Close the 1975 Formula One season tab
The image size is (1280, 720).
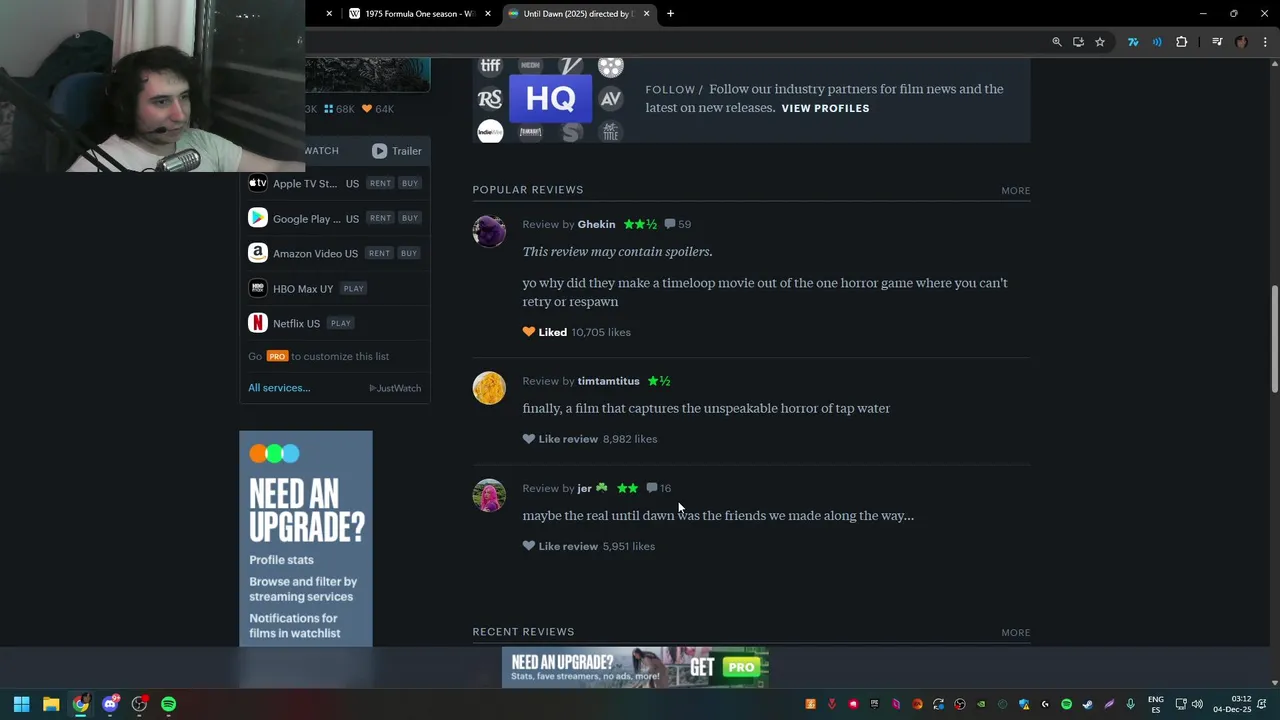pos(488,14)
